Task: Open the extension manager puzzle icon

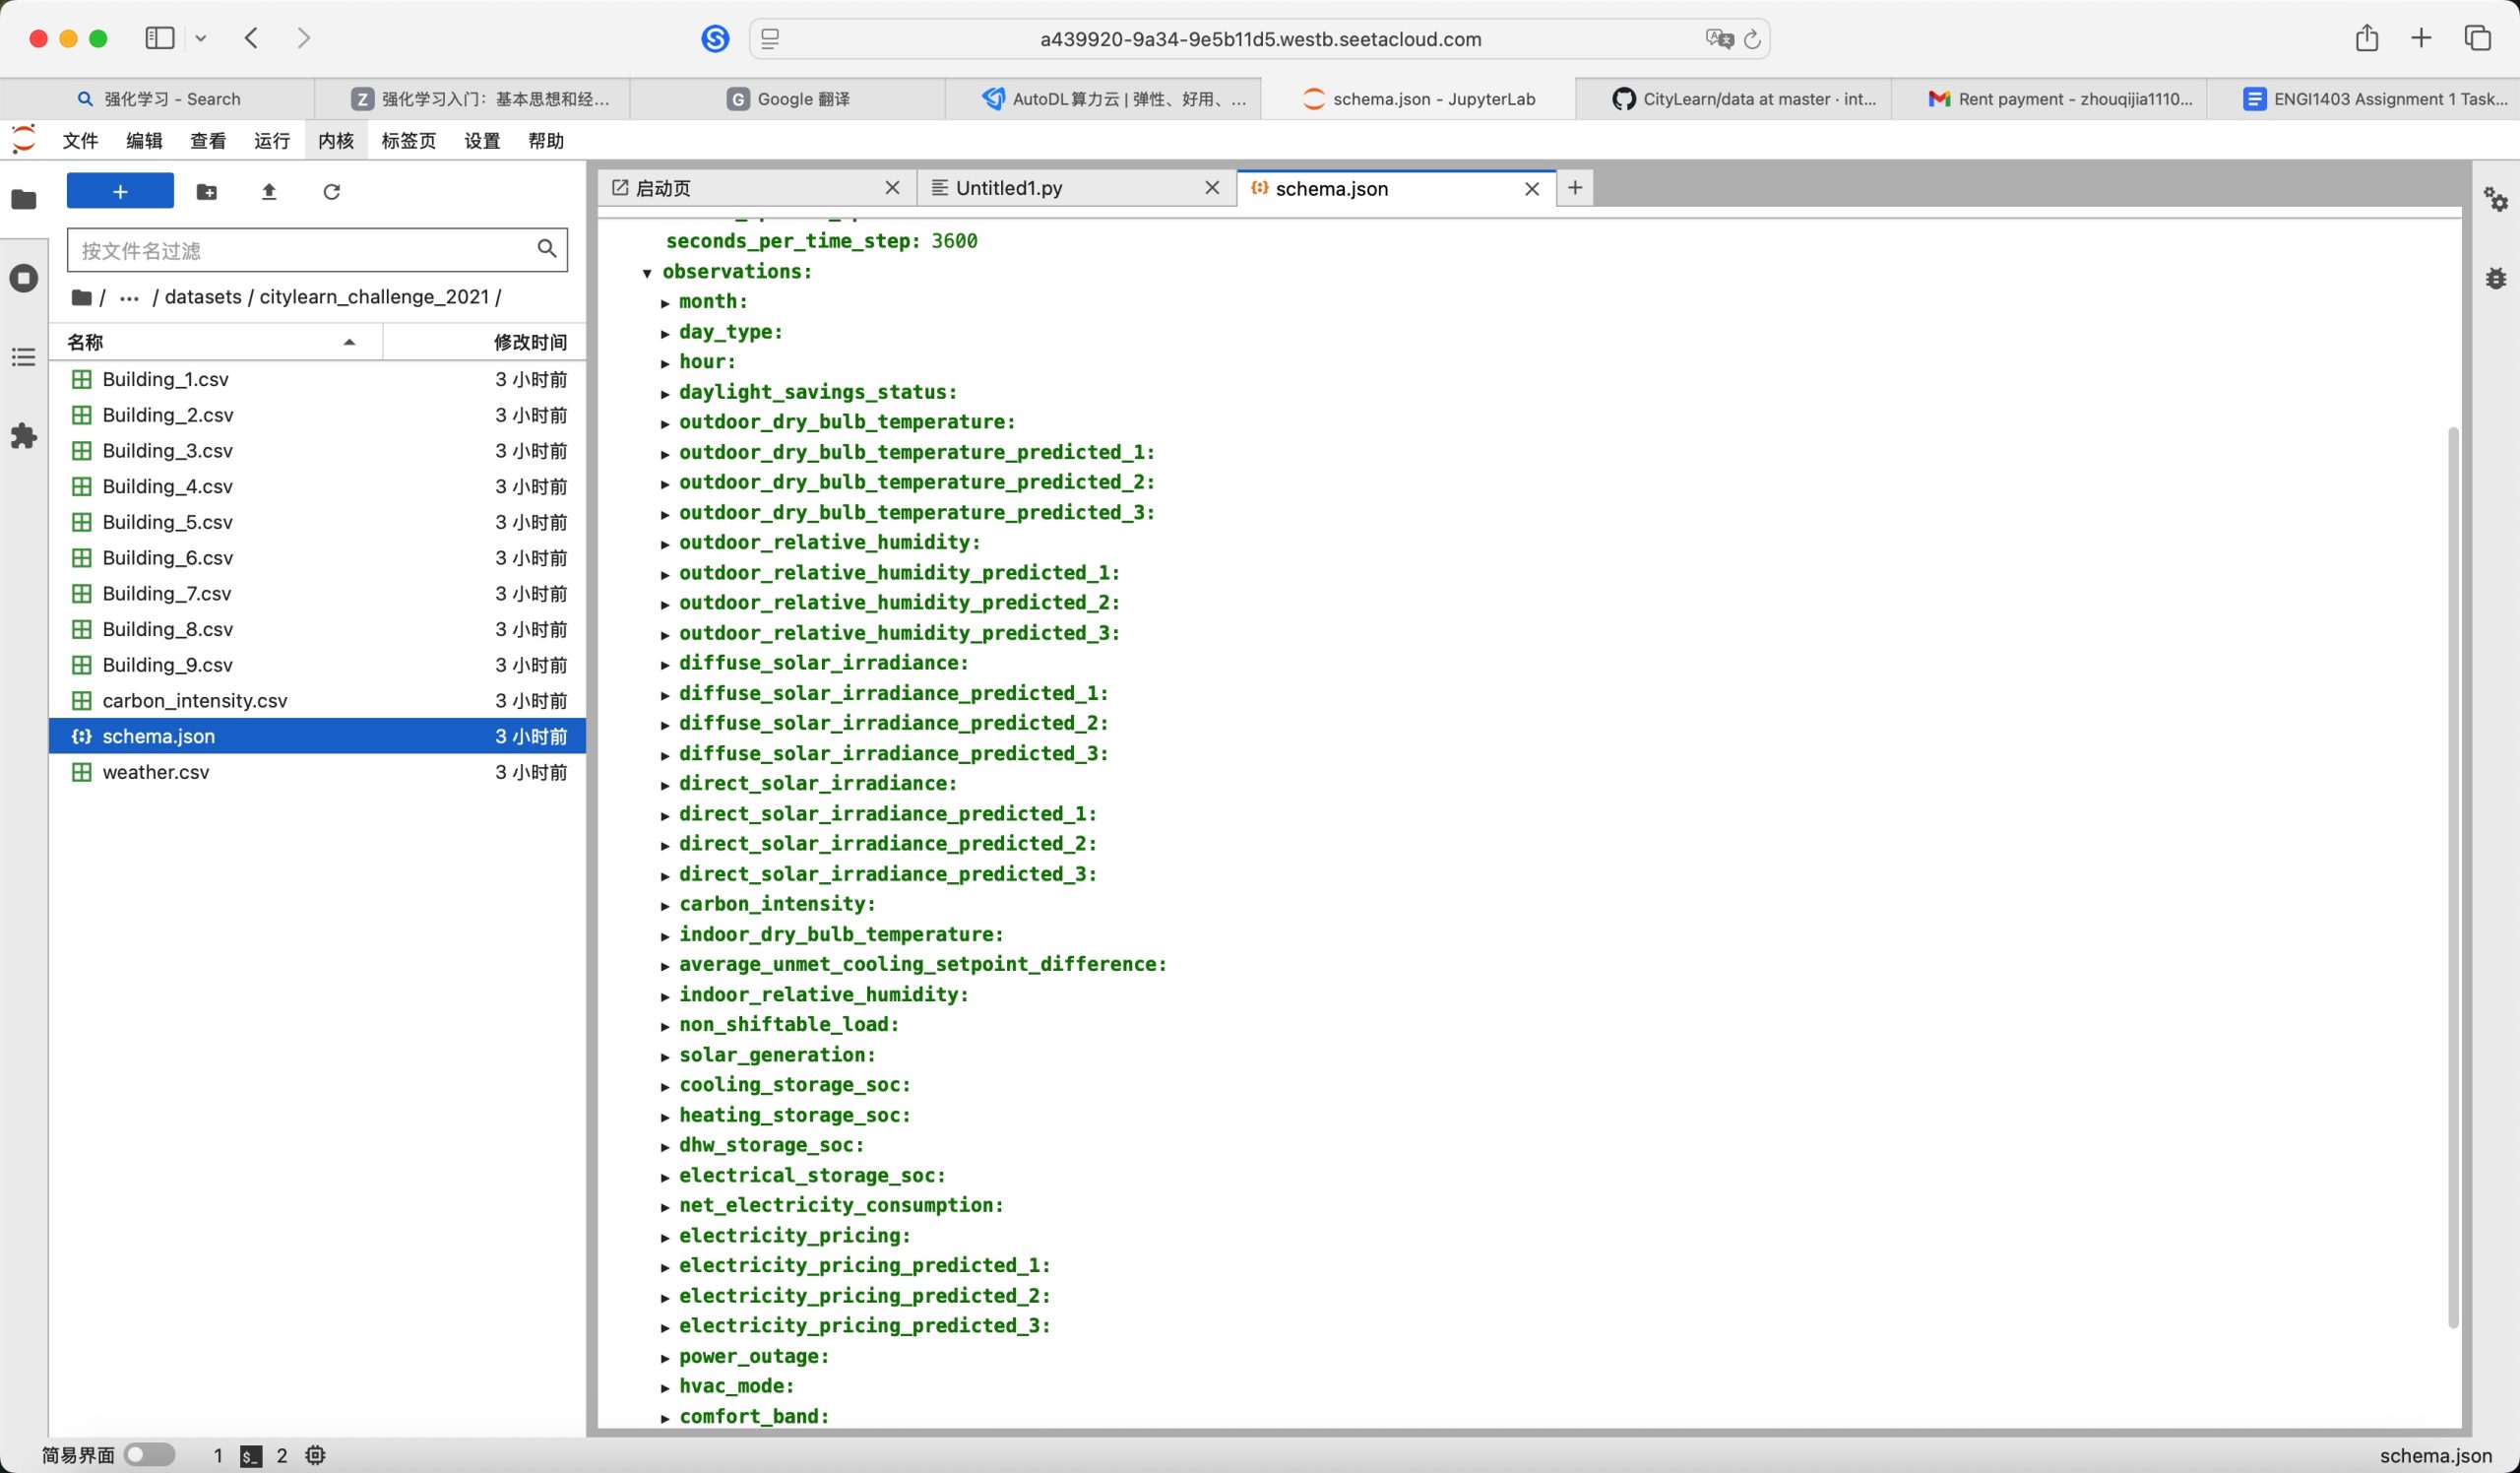Action: point(24,436)
